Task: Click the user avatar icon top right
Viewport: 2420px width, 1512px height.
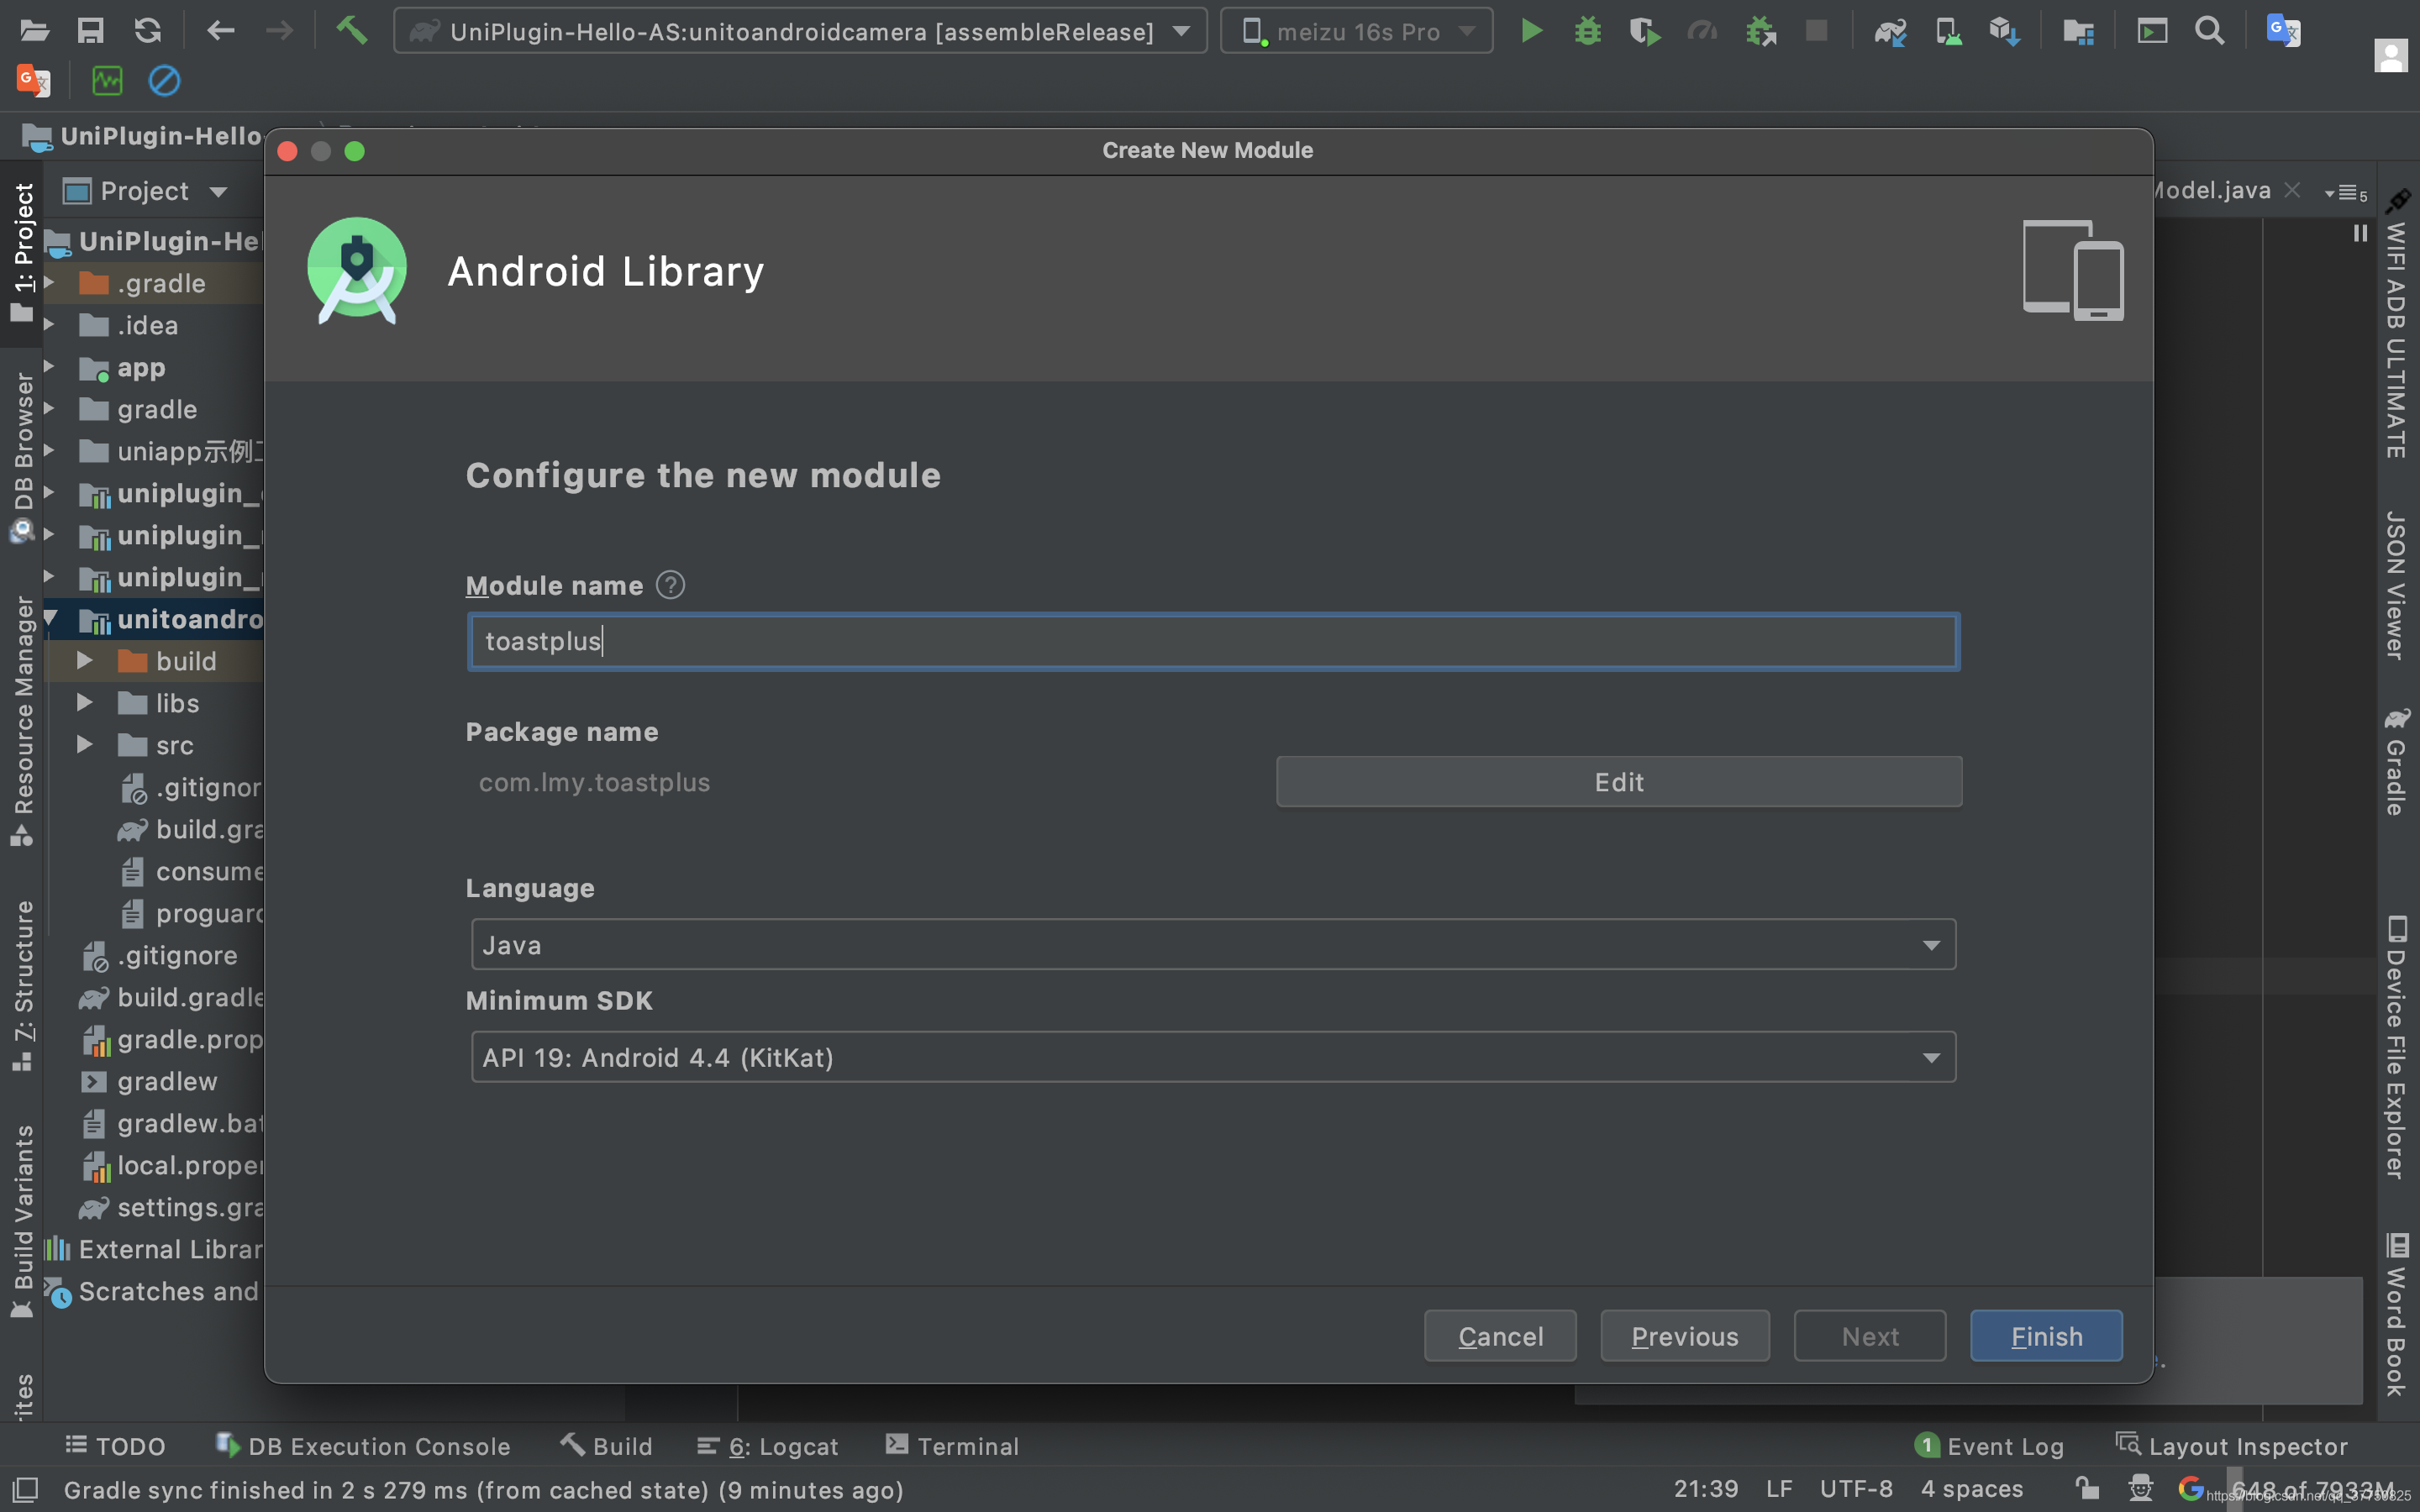Action: point(2391,55)
